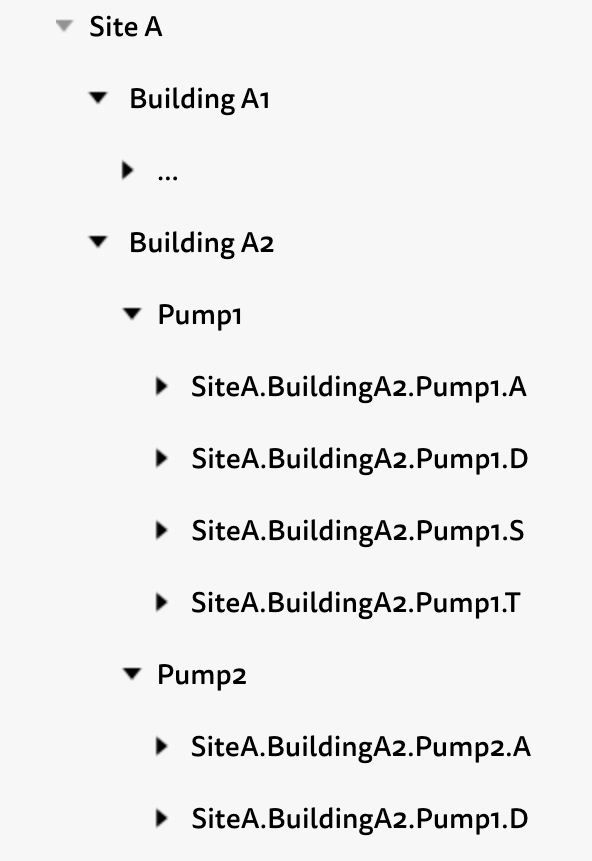Select the Building A1 label
The width and height of the screenshot is (592, 861).
(199, 99)
